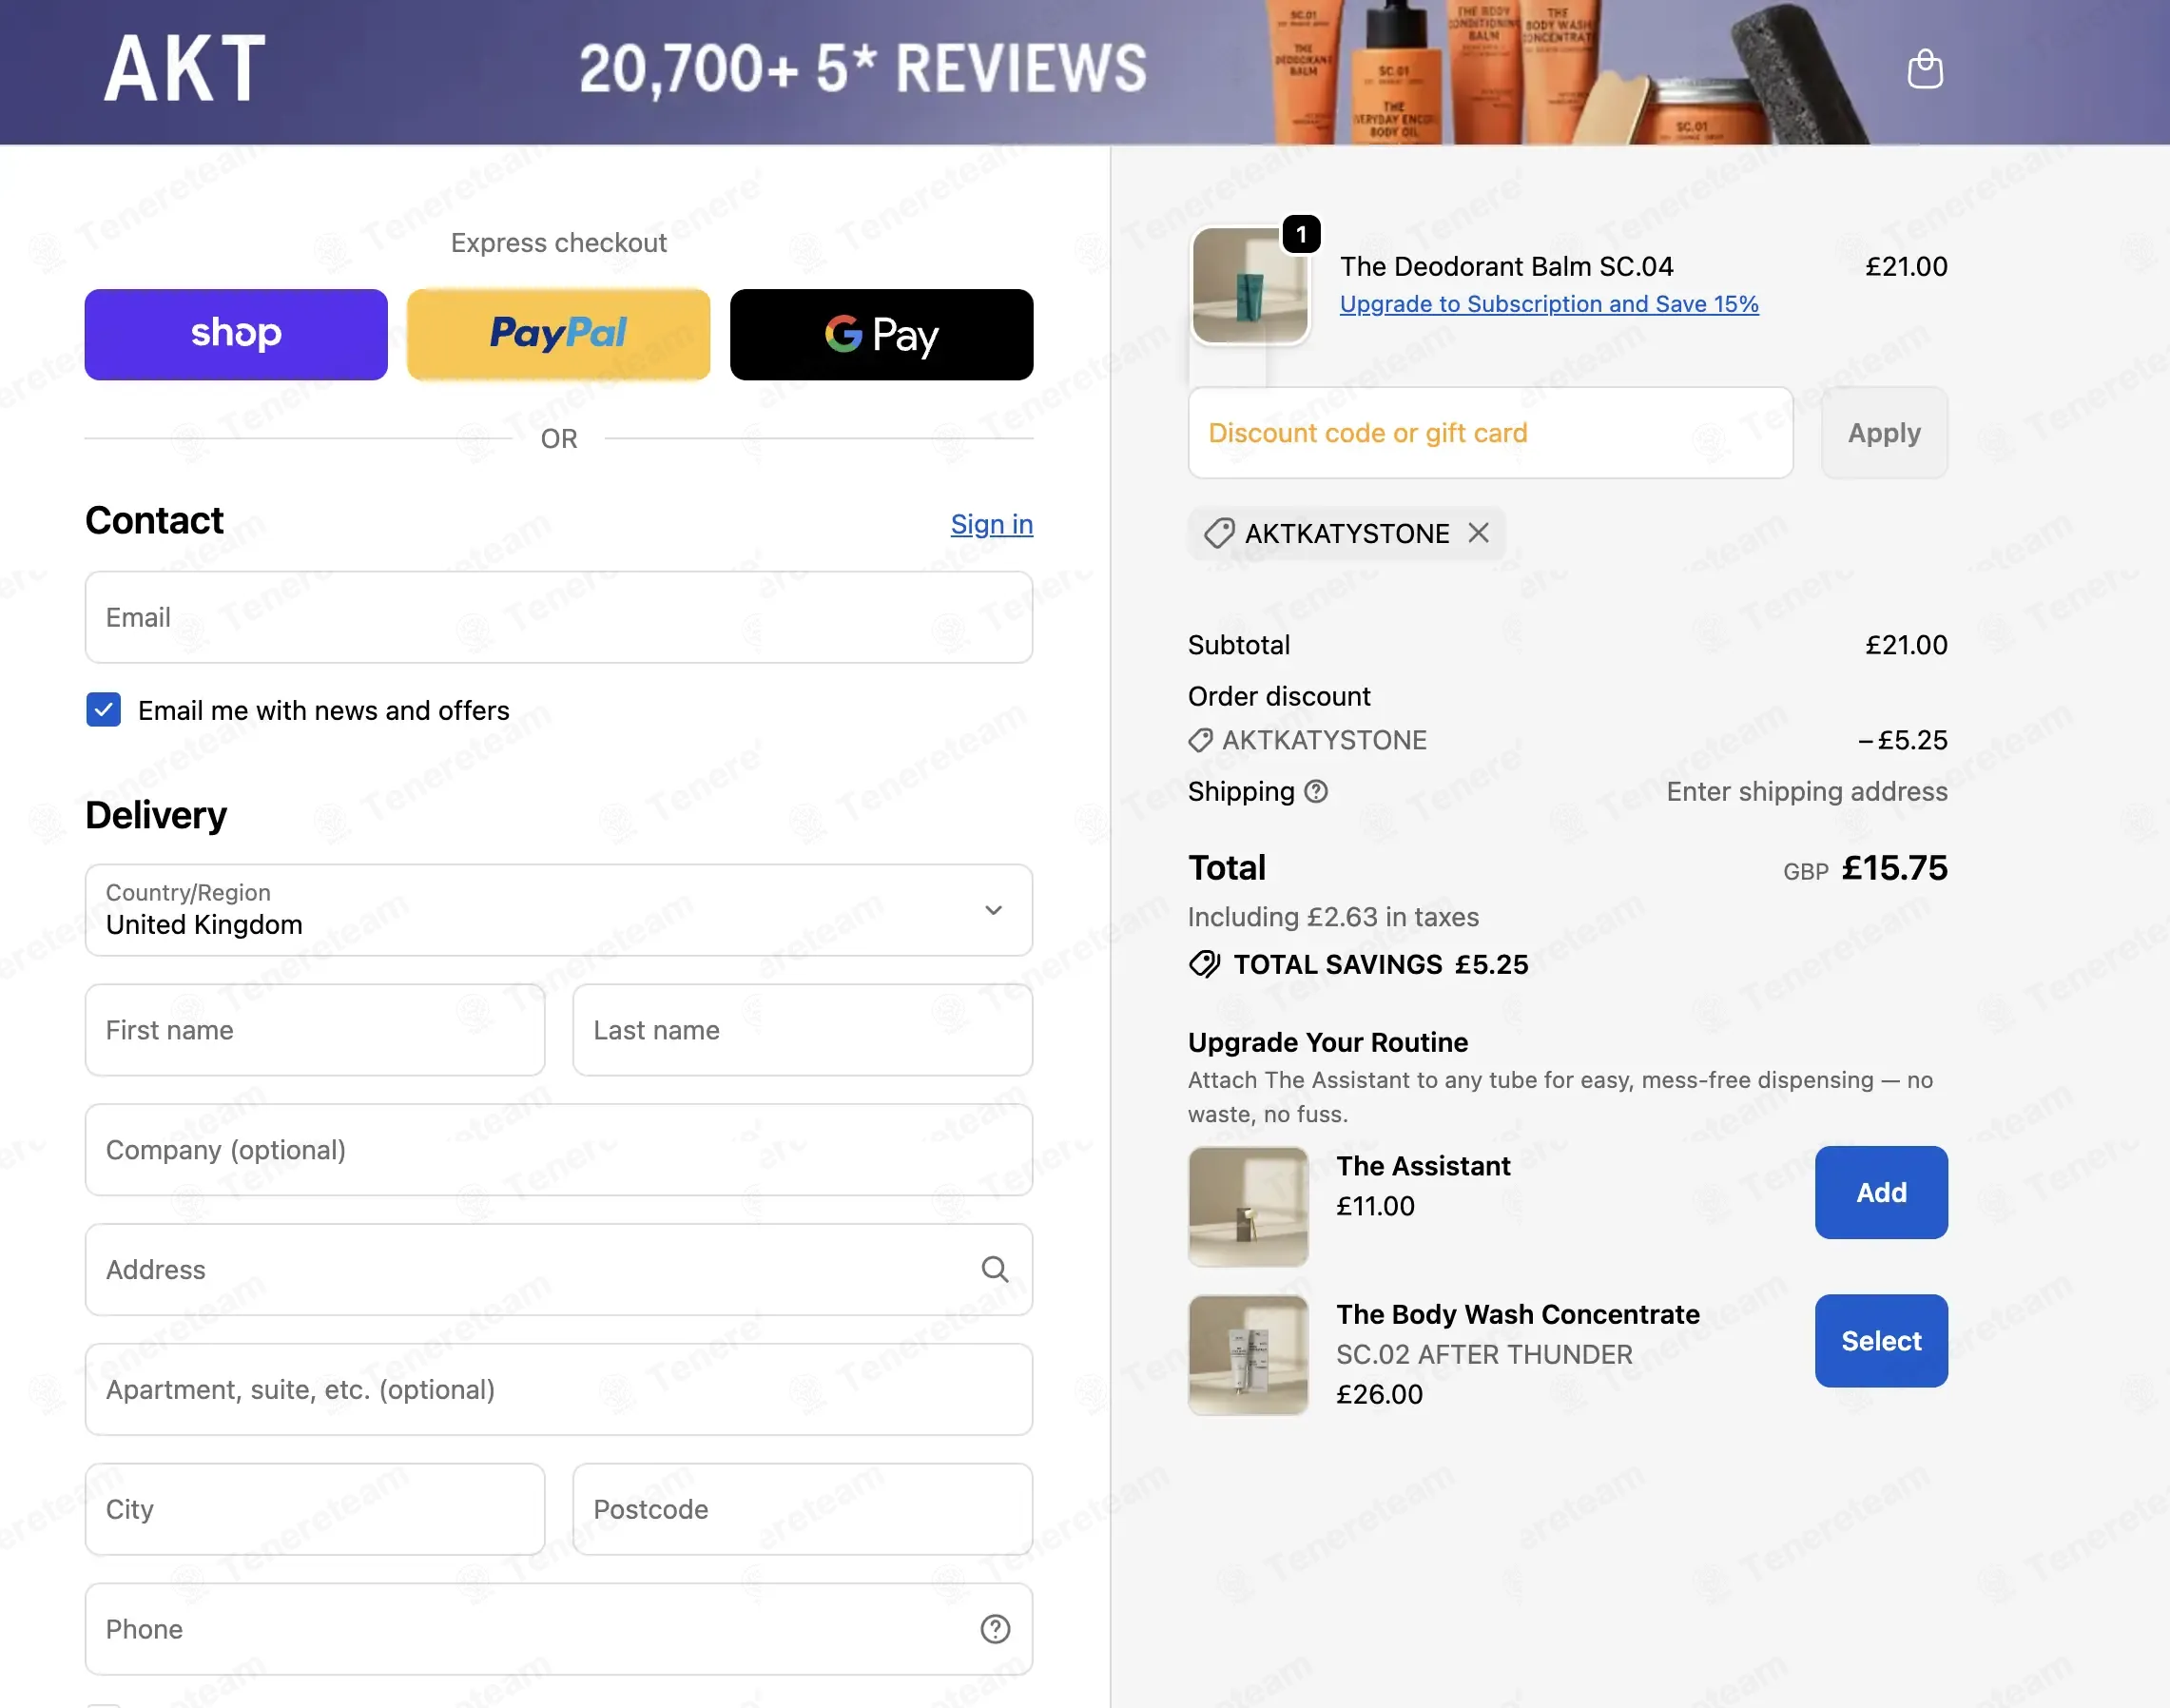Viewport: 2170px width, 1708px height.
Task: Click the Contact section heading
Action: pyautogui.click(x=154, y=520)
